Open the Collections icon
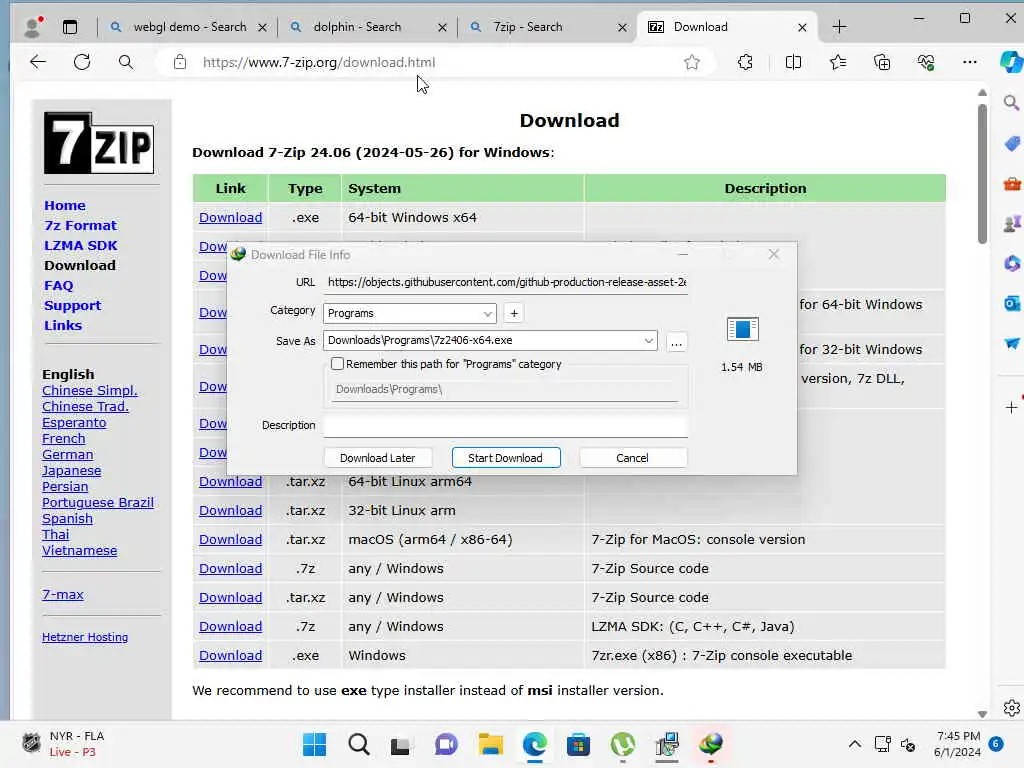This screenshot has width=1024, height=768. pyautogui.click(x=882, y=62)
